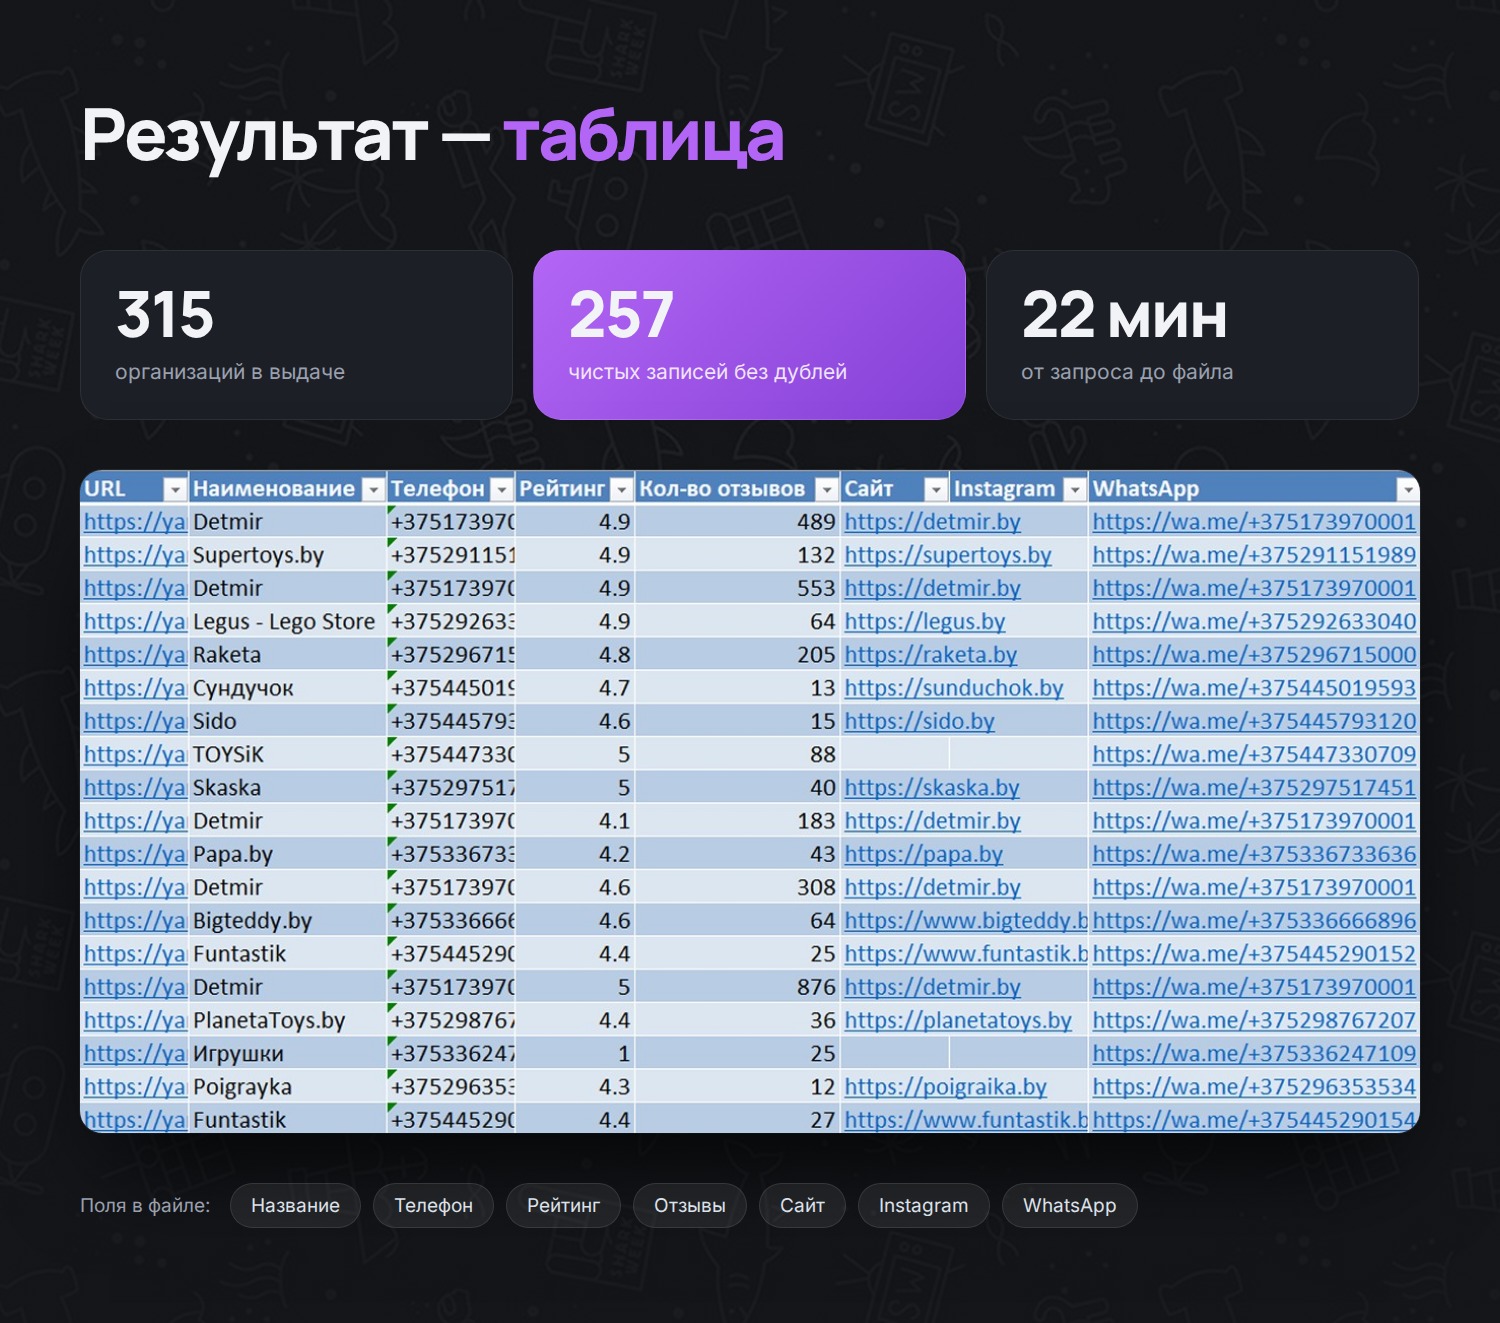1500x1323 pixels.
Task: Open the https://legus.by site link
Action: tap(925, 622)
